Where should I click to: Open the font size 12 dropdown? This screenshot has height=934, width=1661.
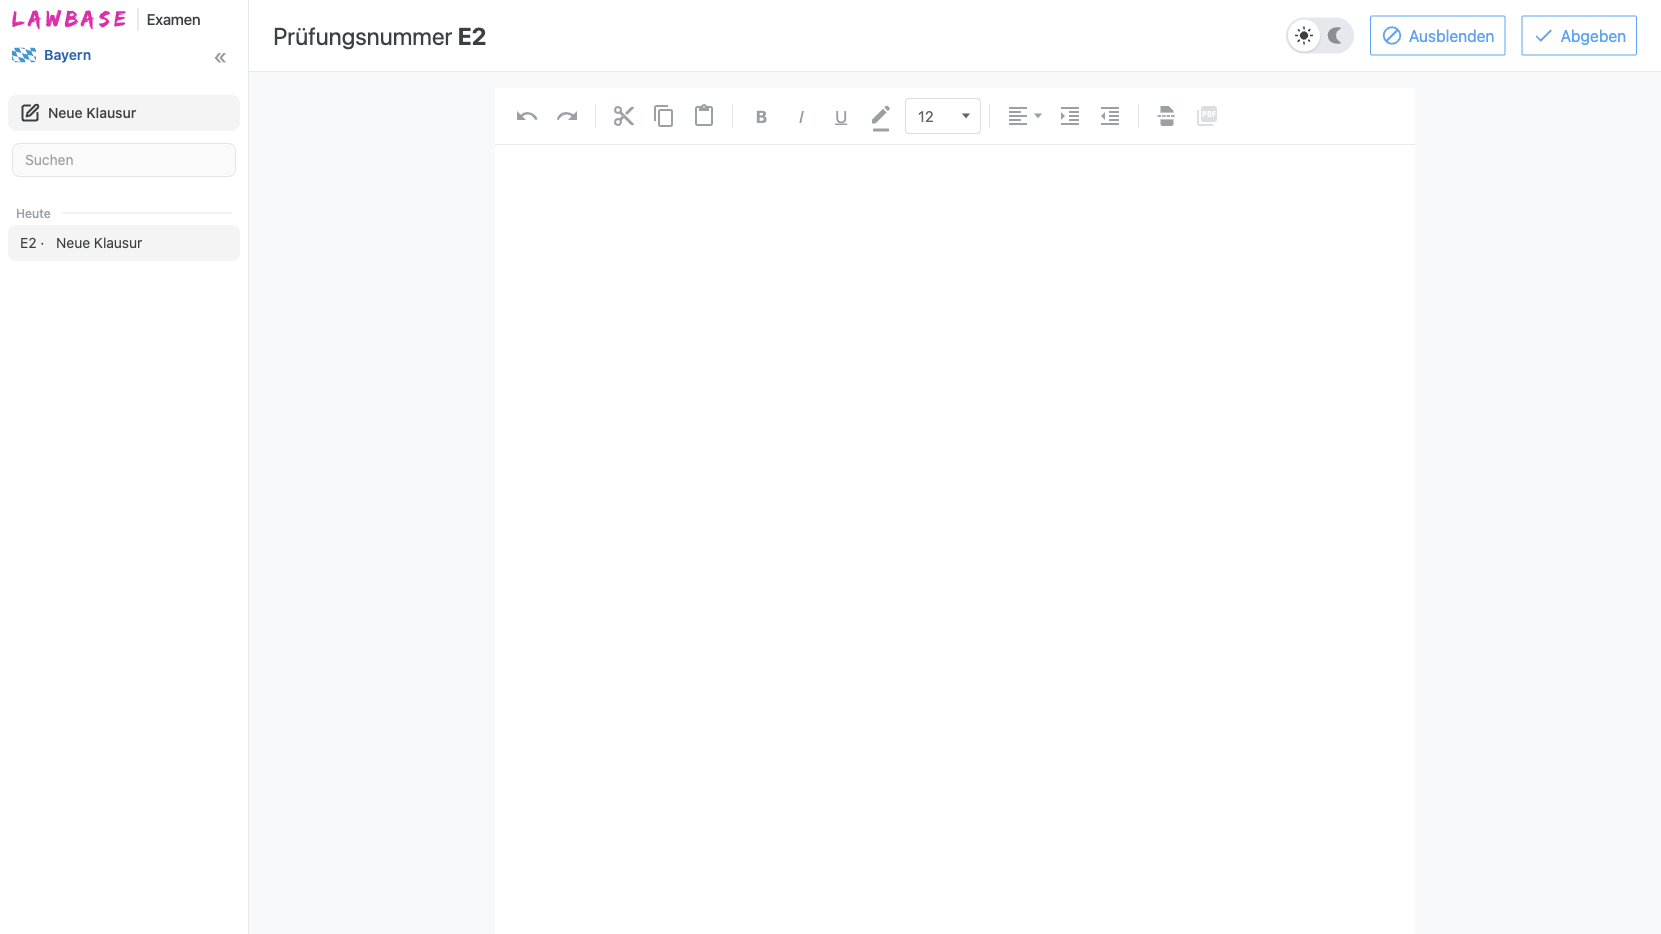(943, 116)
